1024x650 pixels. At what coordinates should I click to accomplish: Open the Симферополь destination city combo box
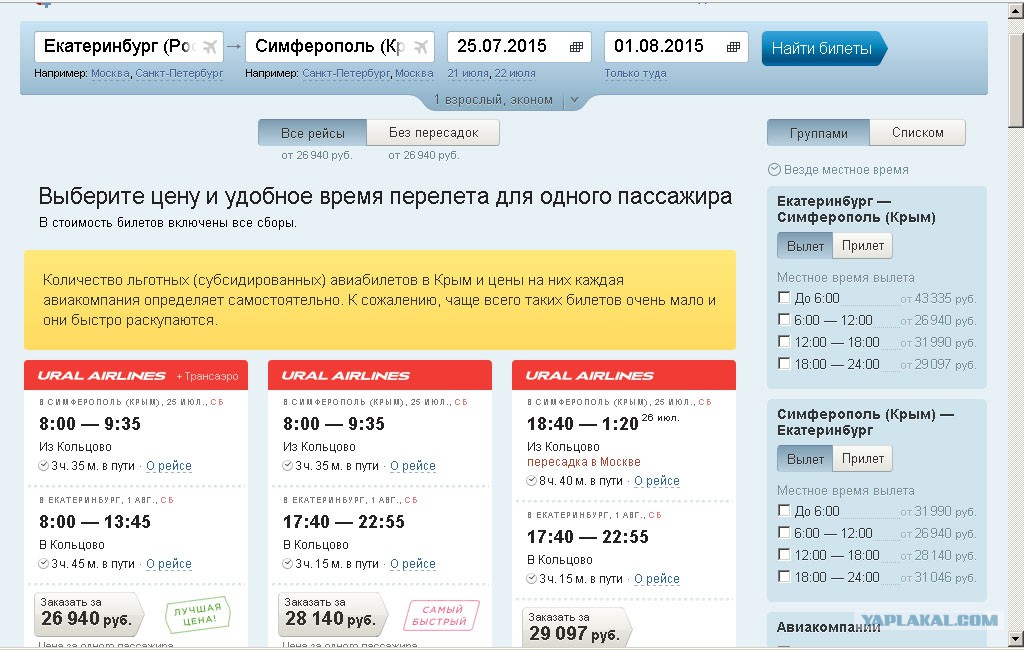click(325, 47)
